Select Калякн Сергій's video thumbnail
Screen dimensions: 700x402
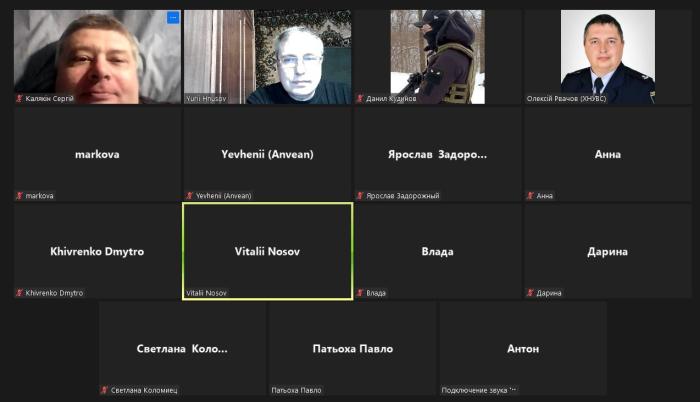coord(97,57)
